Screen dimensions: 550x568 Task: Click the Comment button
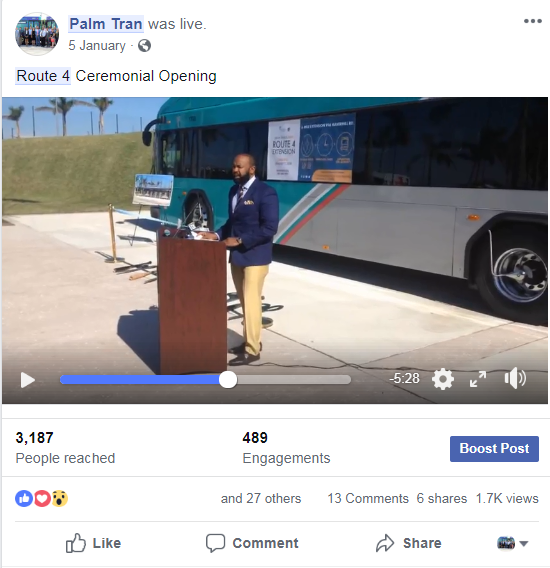pyautogui.click(x=252, y=543)
